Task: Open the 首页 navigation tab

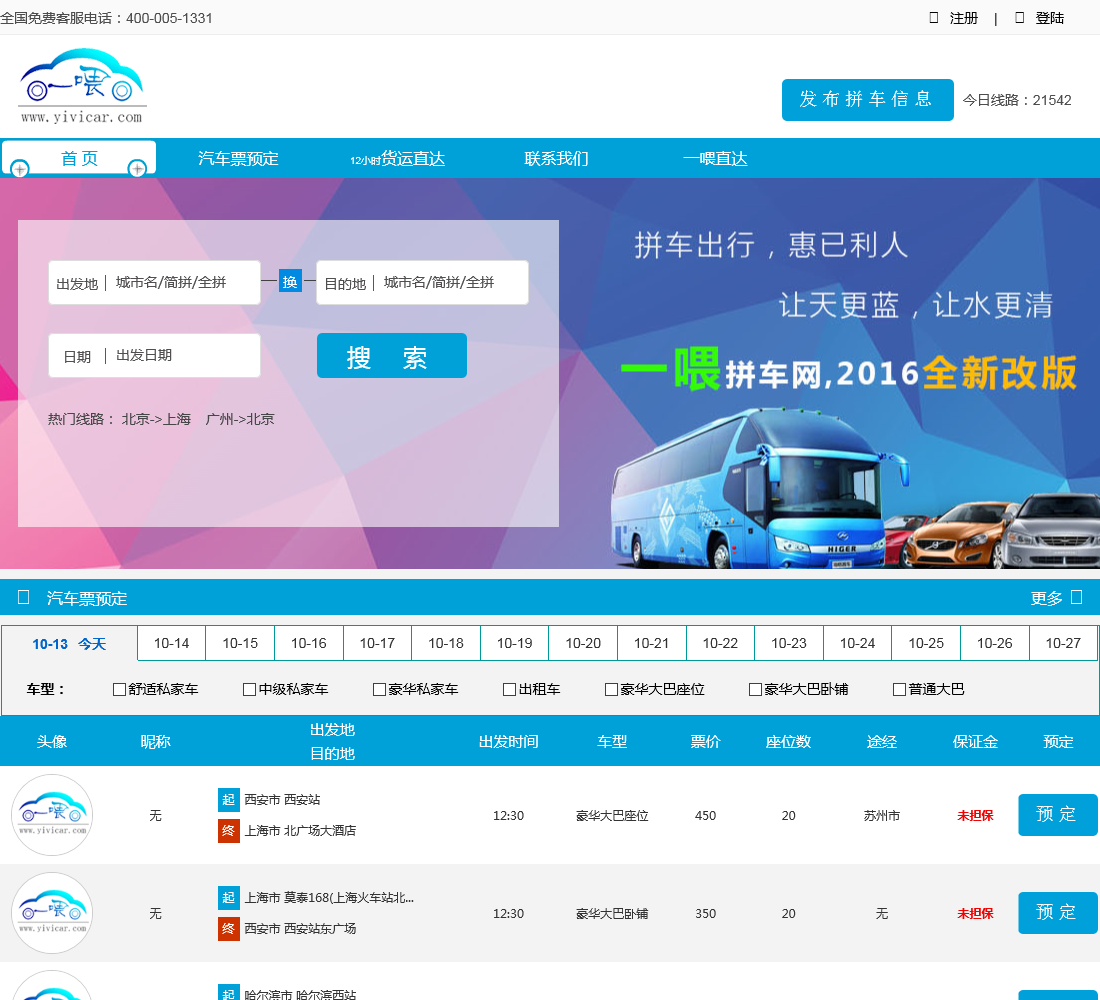Action: (x=79, y=158)
